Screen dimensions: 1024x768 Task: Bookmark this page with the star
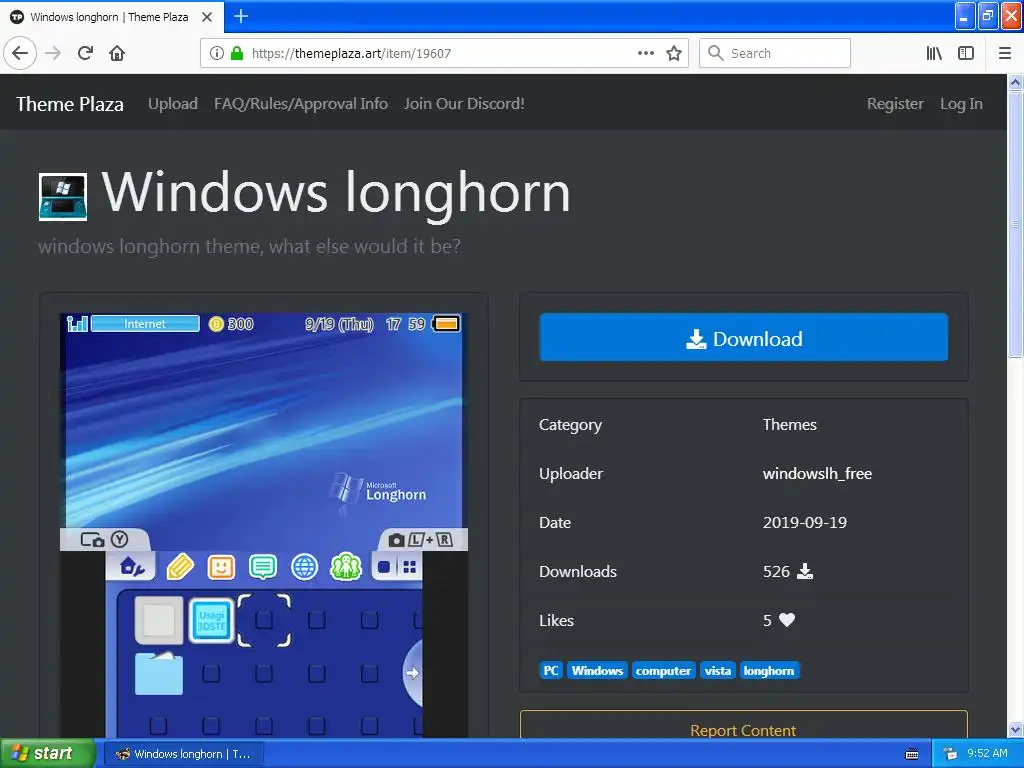[x=674, y=54]
